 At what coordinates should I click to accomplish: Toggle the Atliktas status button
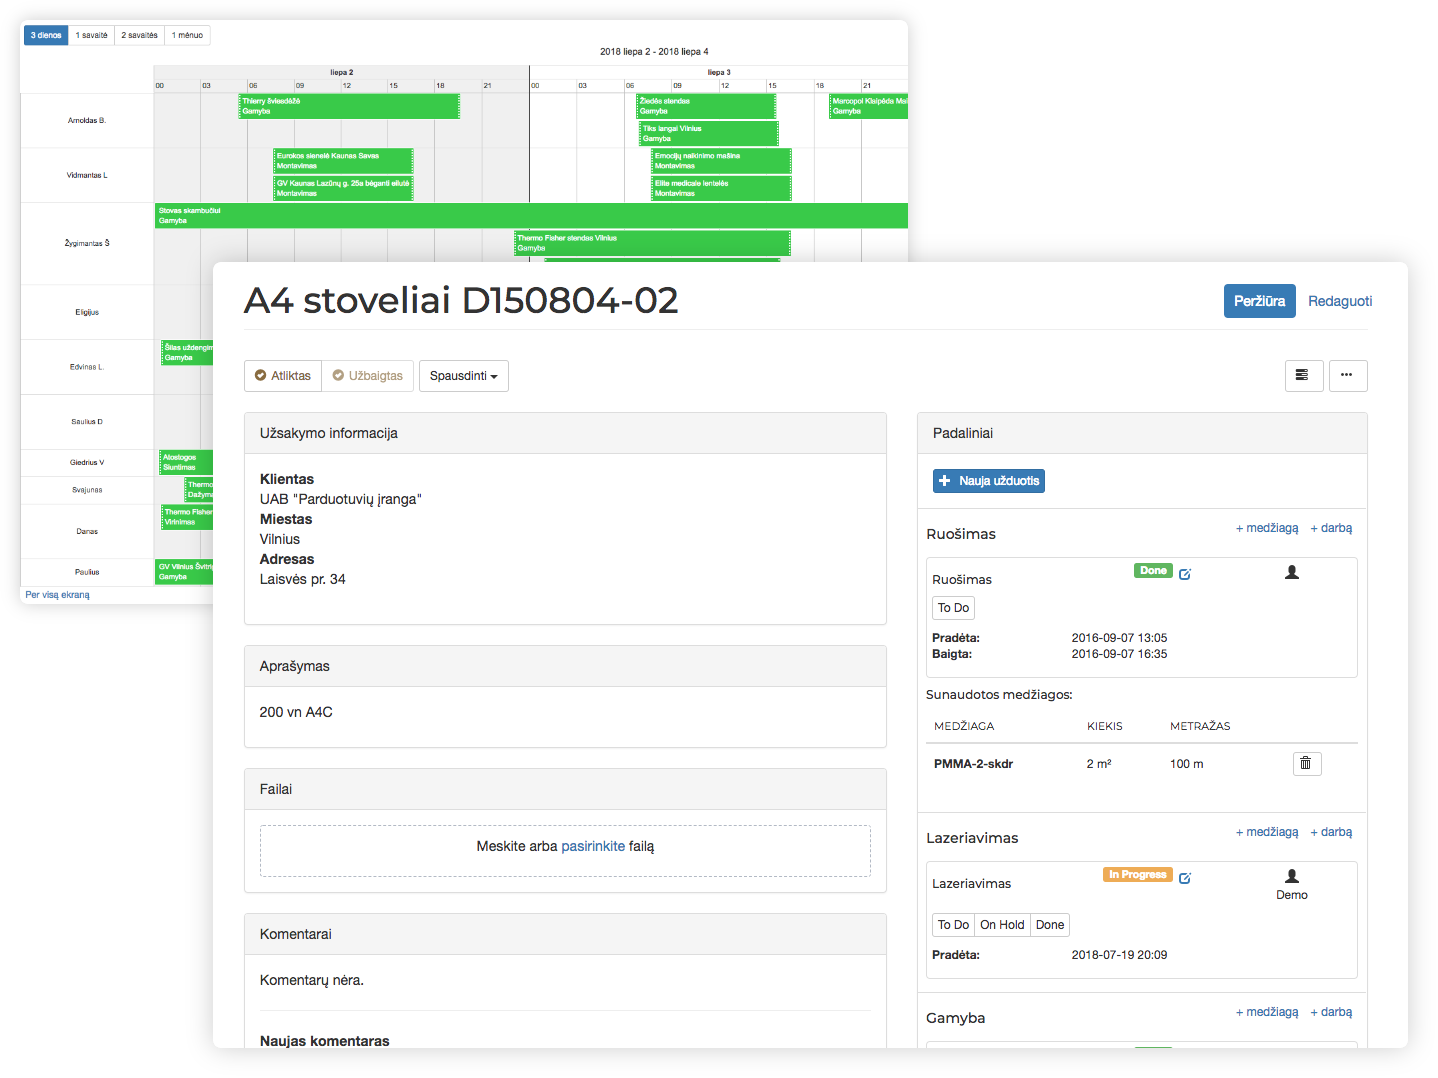(x=283, y=376)
